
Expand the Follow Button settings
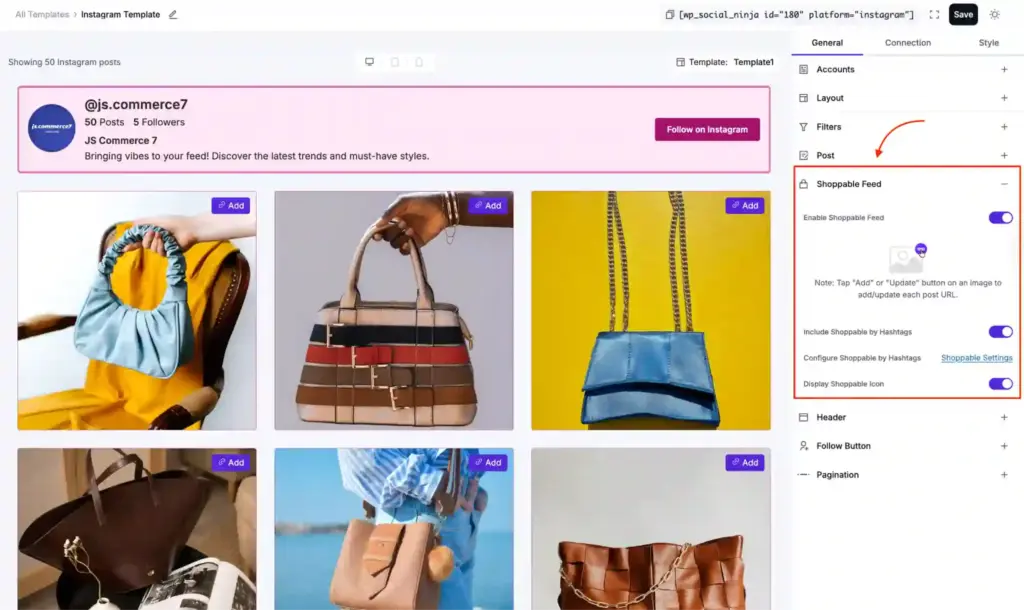point(1005,446)
